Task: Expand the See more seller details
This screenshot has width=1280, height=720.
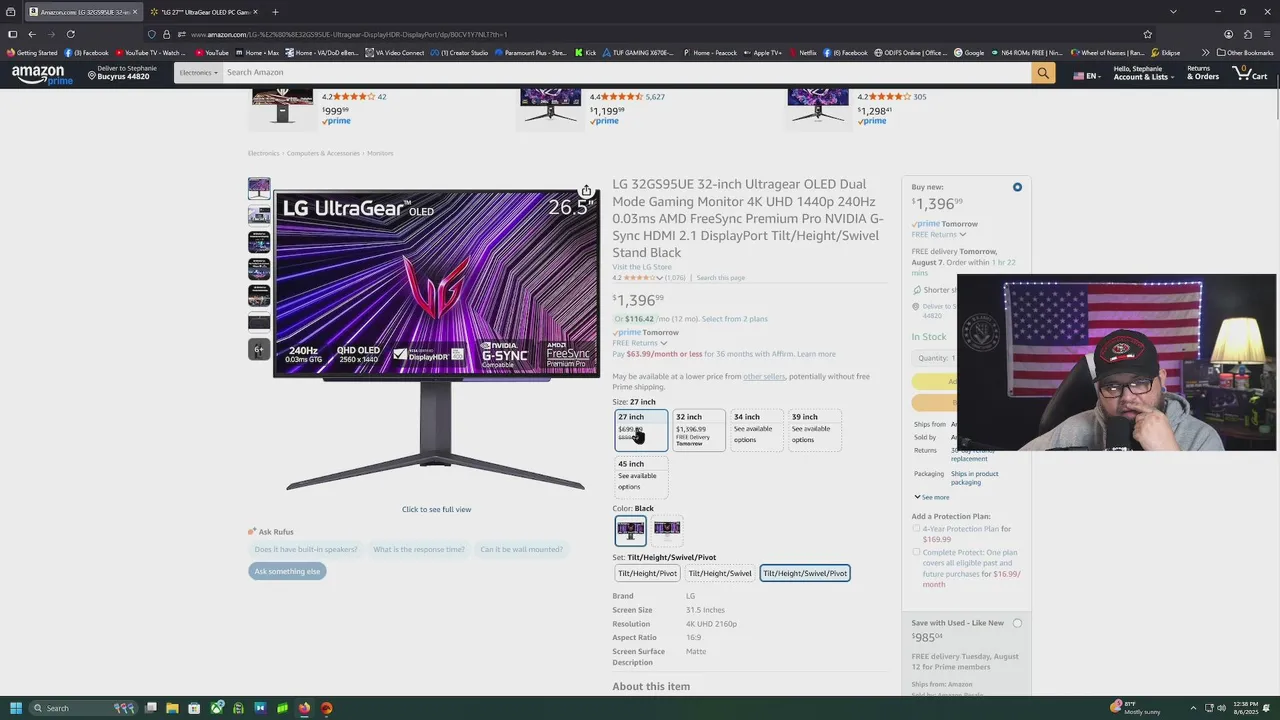Action: pyautogui.click(x=931, y=497)
